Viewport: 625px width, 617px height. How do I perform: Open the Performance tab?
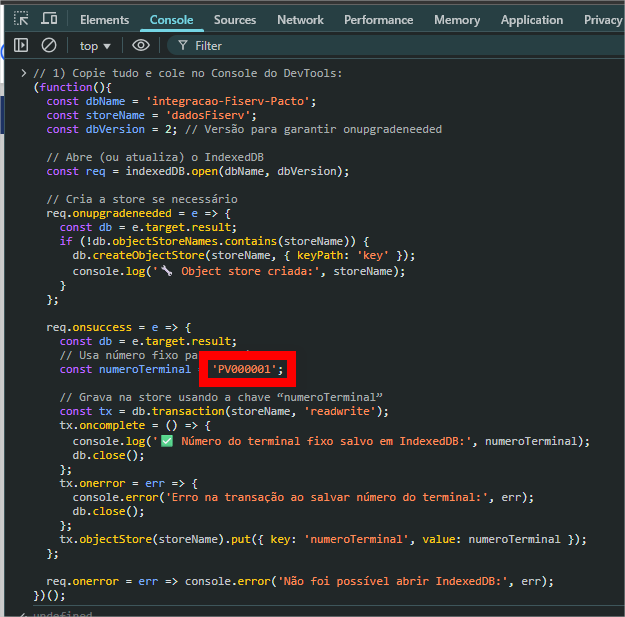pyautogui.click(x=378, y=19)
